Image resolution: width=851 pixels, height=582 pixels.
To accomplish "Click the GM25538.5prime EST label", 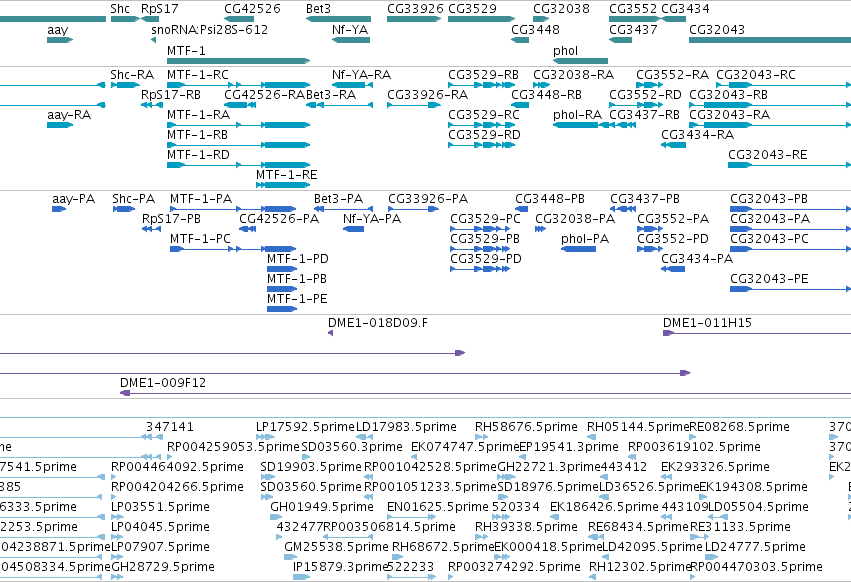I will (x=336, y=547).
